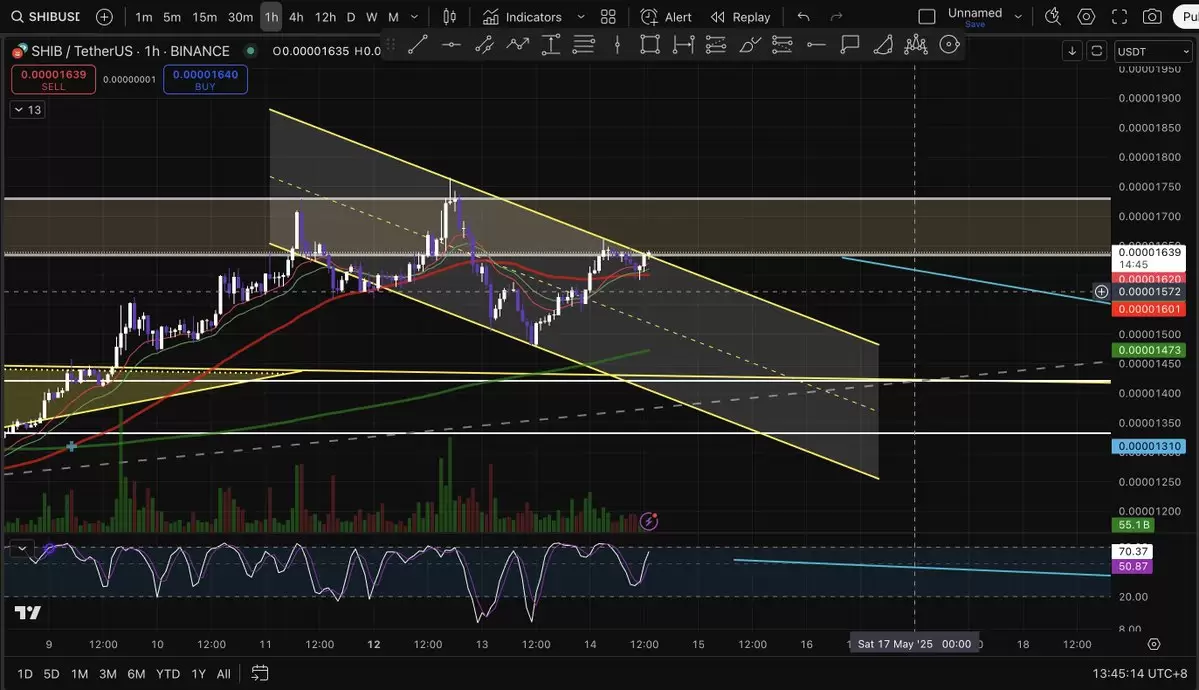Select the Fib Retracement lines tool
Viewport: 1199px width, 690px height.
pos(583,45)
